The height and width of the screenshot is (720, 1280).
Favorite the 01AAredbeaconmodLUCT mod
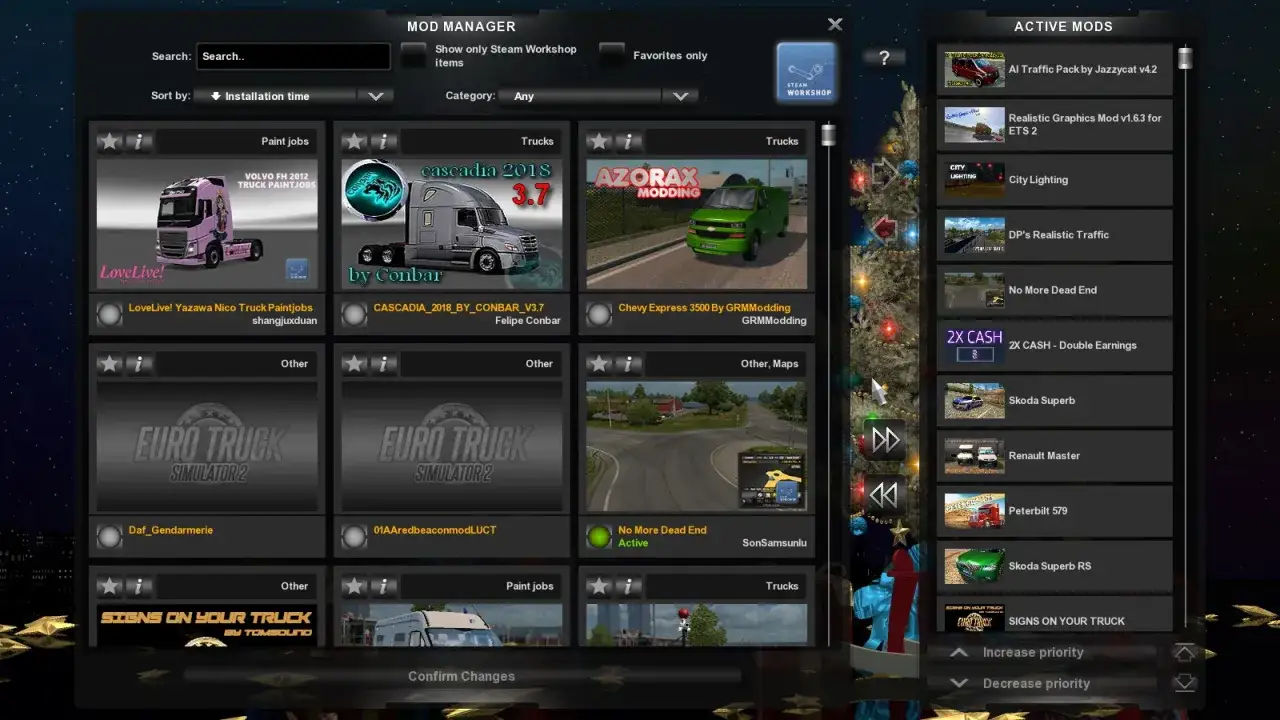tap(354, 364)
